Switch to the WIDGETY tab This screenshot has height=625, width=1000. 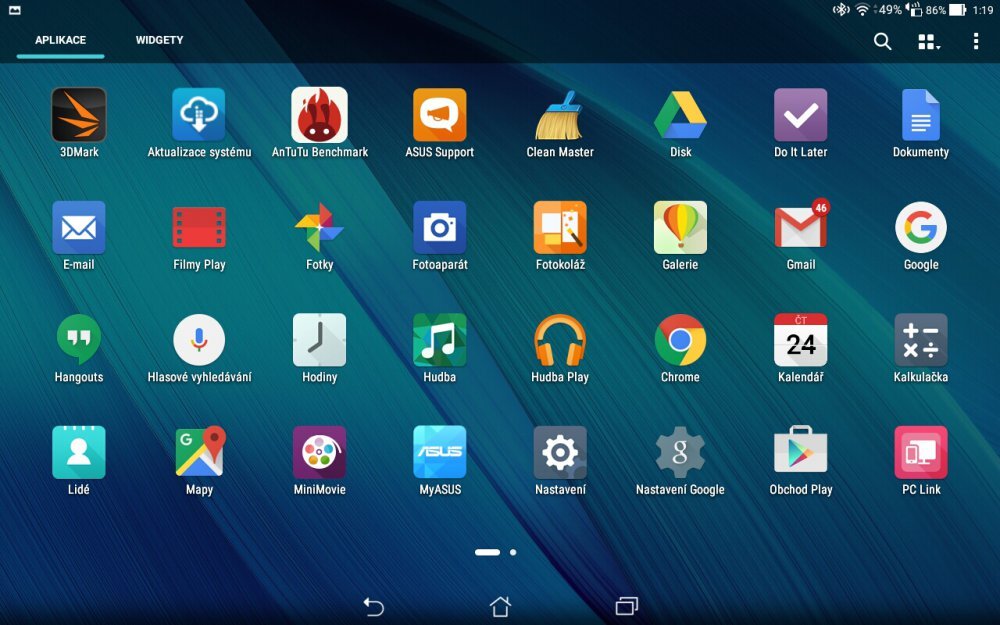click(157, 40)
